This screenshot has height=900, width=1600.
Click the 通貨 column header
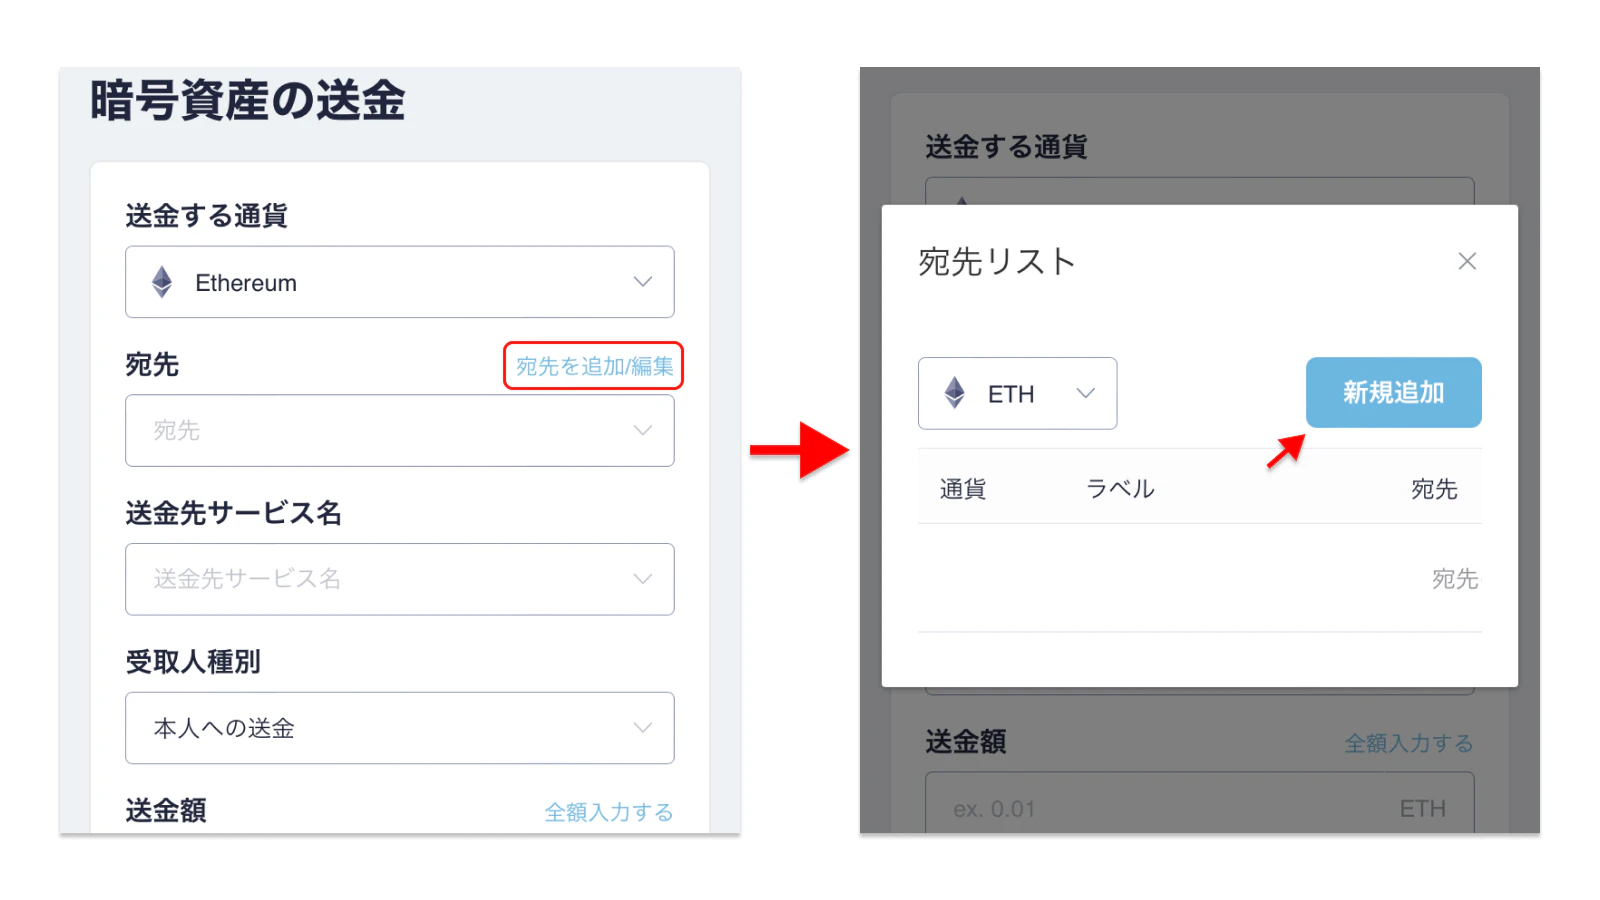[963, 489]
